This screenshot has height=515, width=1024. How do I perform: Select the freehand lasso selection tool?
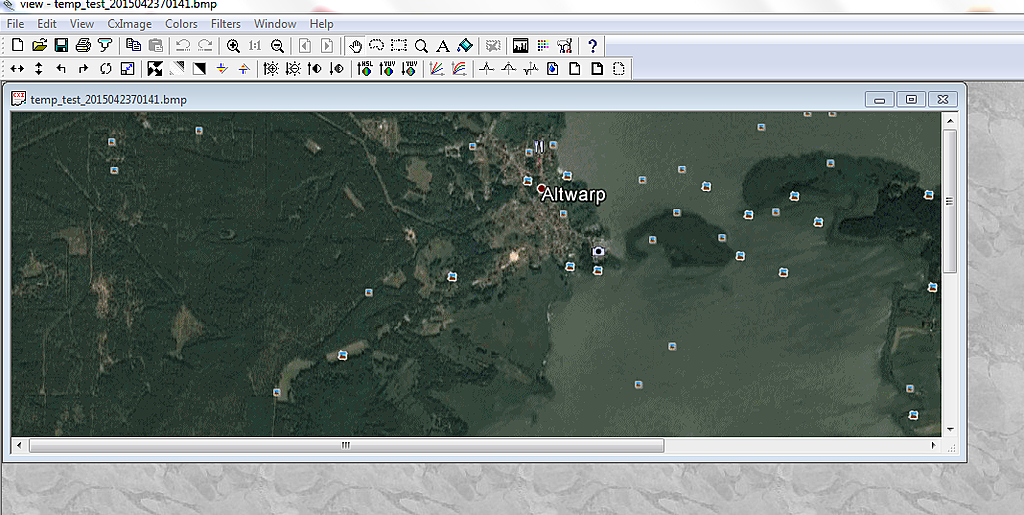point(377,46)
